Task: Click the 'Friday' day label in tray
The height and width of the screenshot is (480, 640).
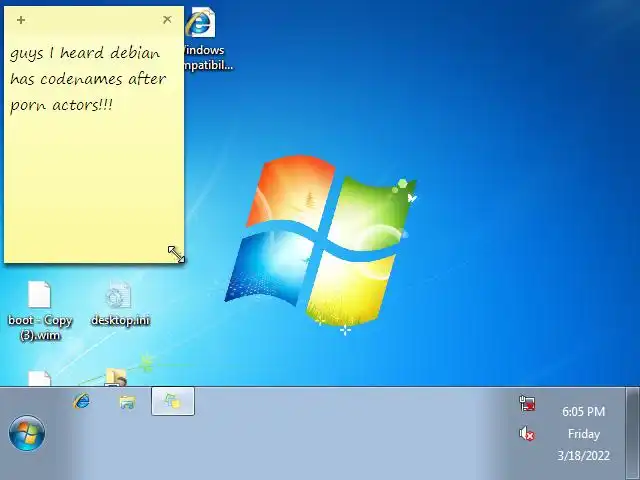Action: pos(584,433)
